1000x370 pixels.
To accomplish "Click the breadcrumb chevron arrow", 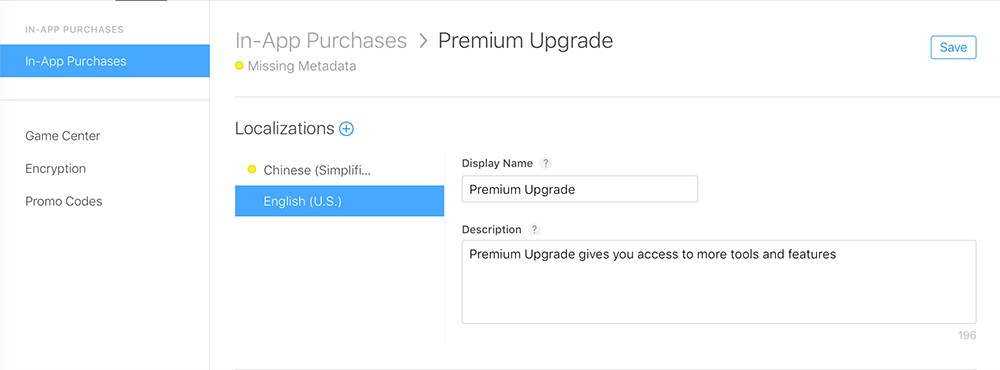I will 423,41.
